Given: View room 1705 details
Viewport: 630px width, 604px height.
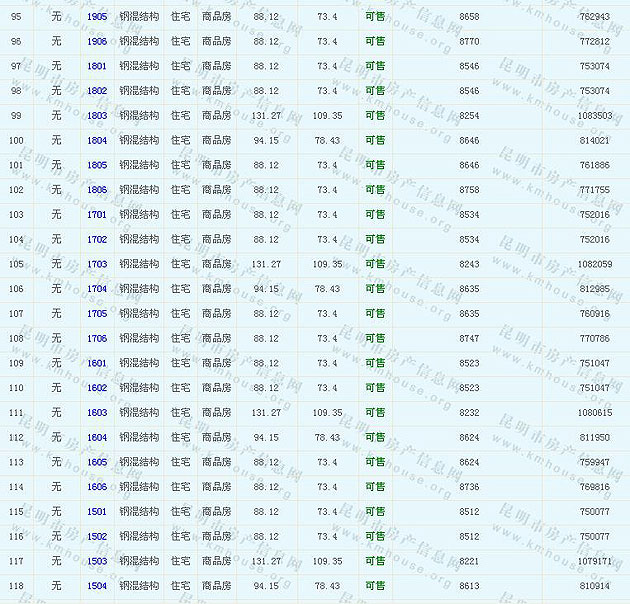Looking at the screenshot, I should tap(97, 314).
